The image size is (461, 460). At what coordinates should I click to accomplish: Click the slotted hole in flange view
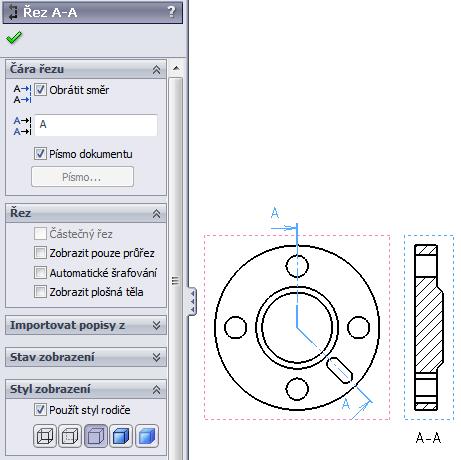pyautogui.click(x=339, y=370)
